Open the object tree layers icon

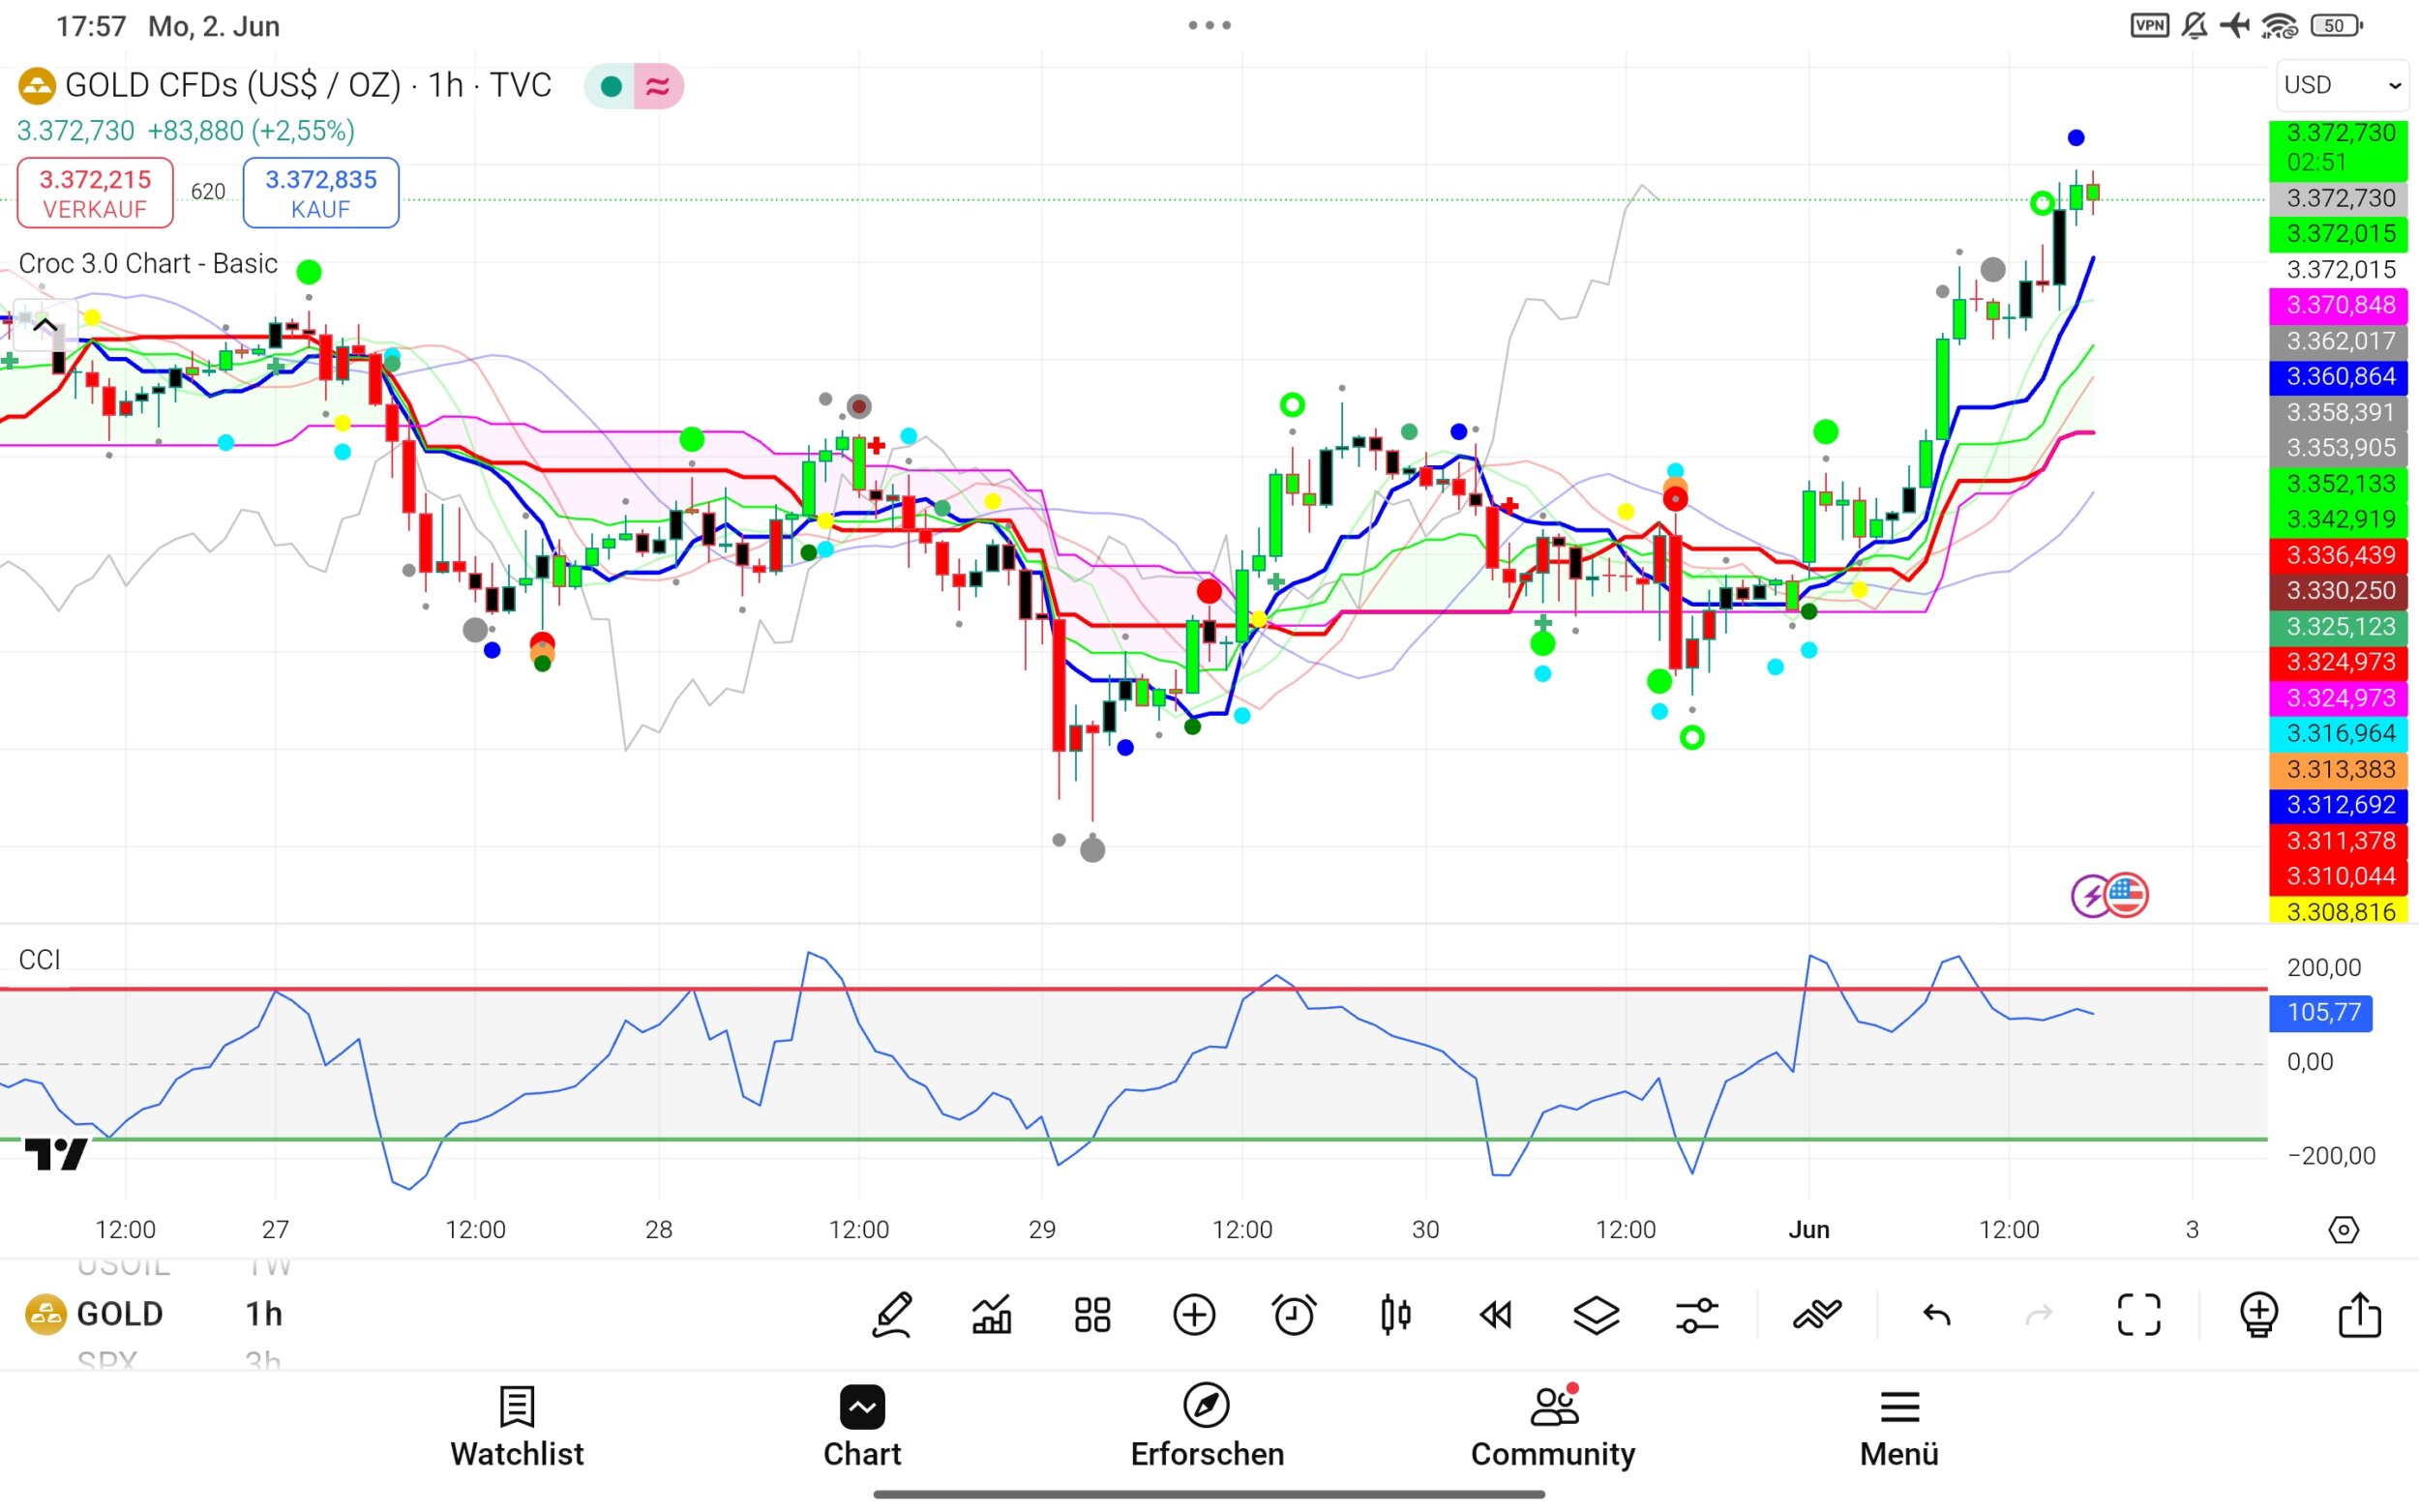[x=1596, y=1314]
